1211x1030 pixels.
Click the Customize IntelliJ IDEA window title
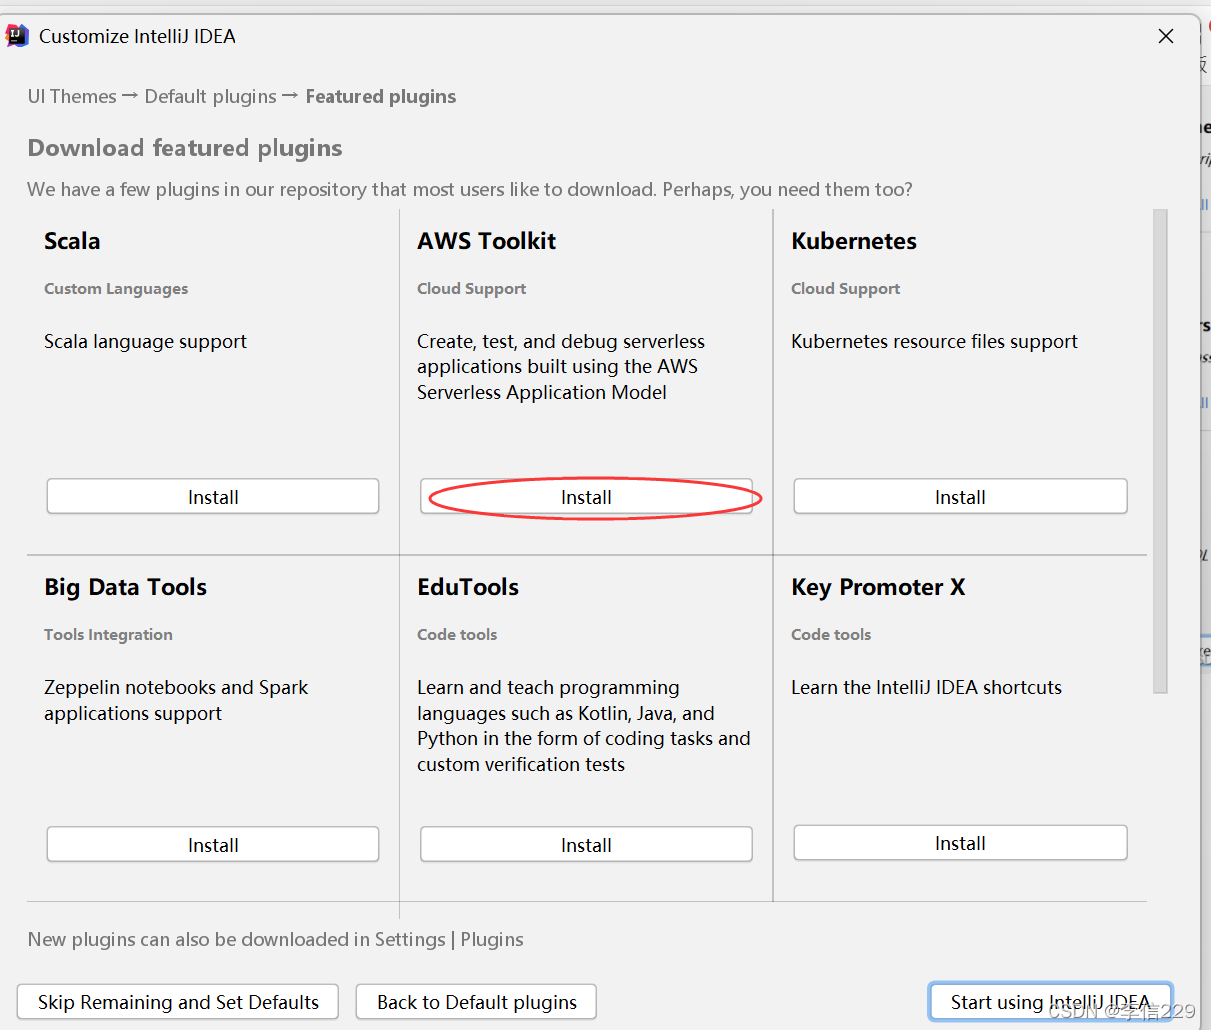tap(137, 36)
